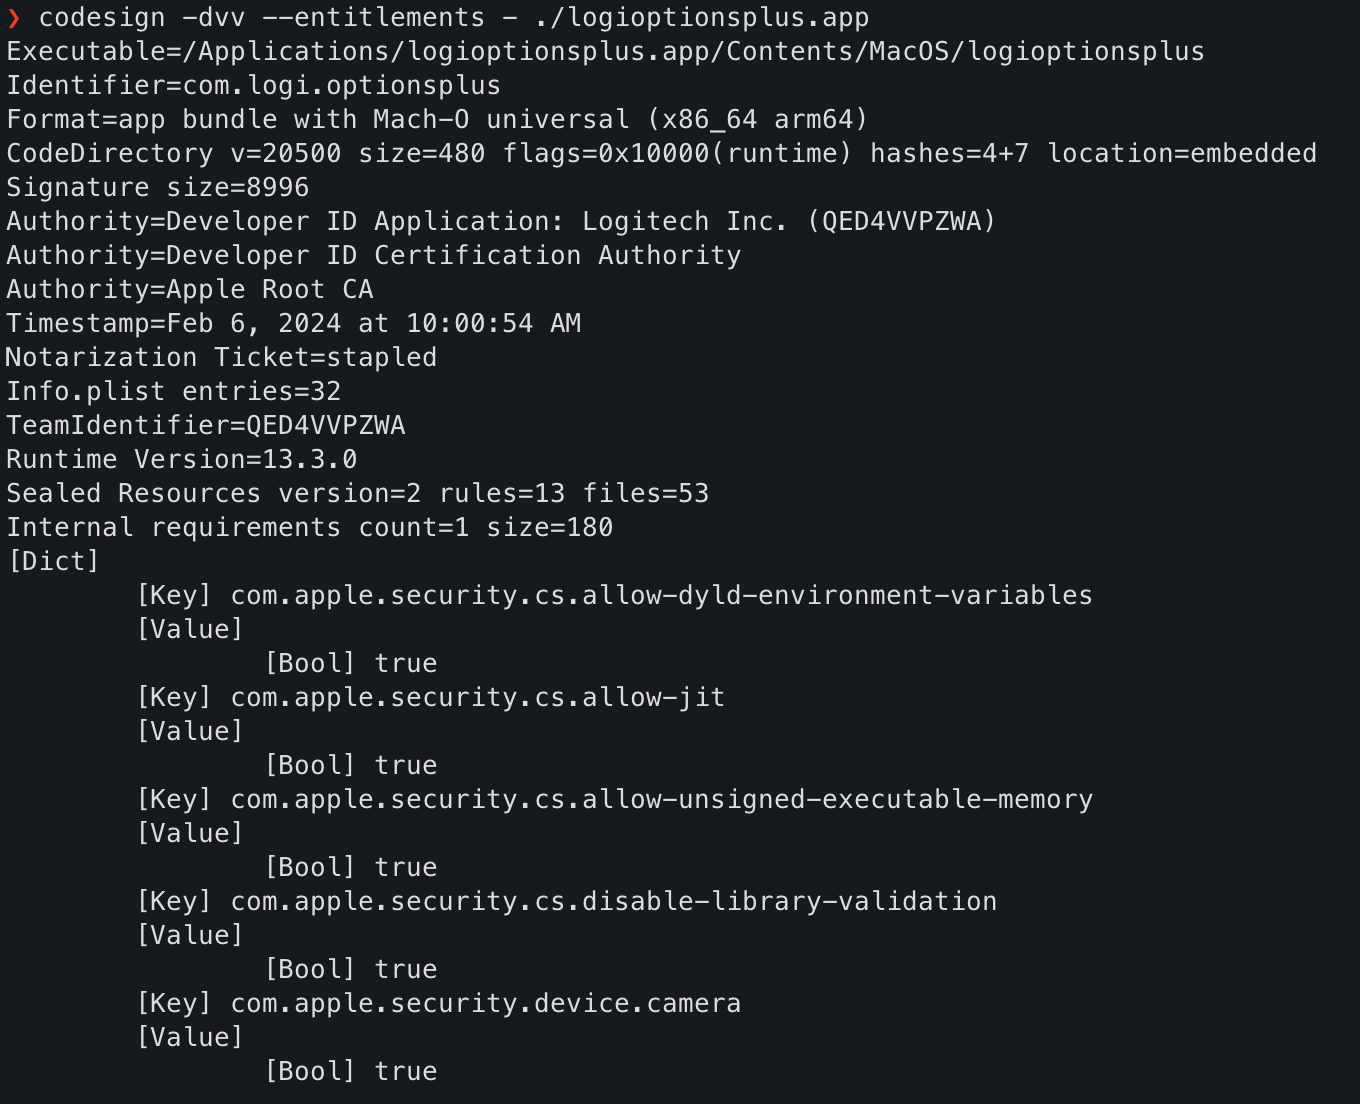Click the Signature size=8996 line
1360x1104 pixels.
pos(157,188)
